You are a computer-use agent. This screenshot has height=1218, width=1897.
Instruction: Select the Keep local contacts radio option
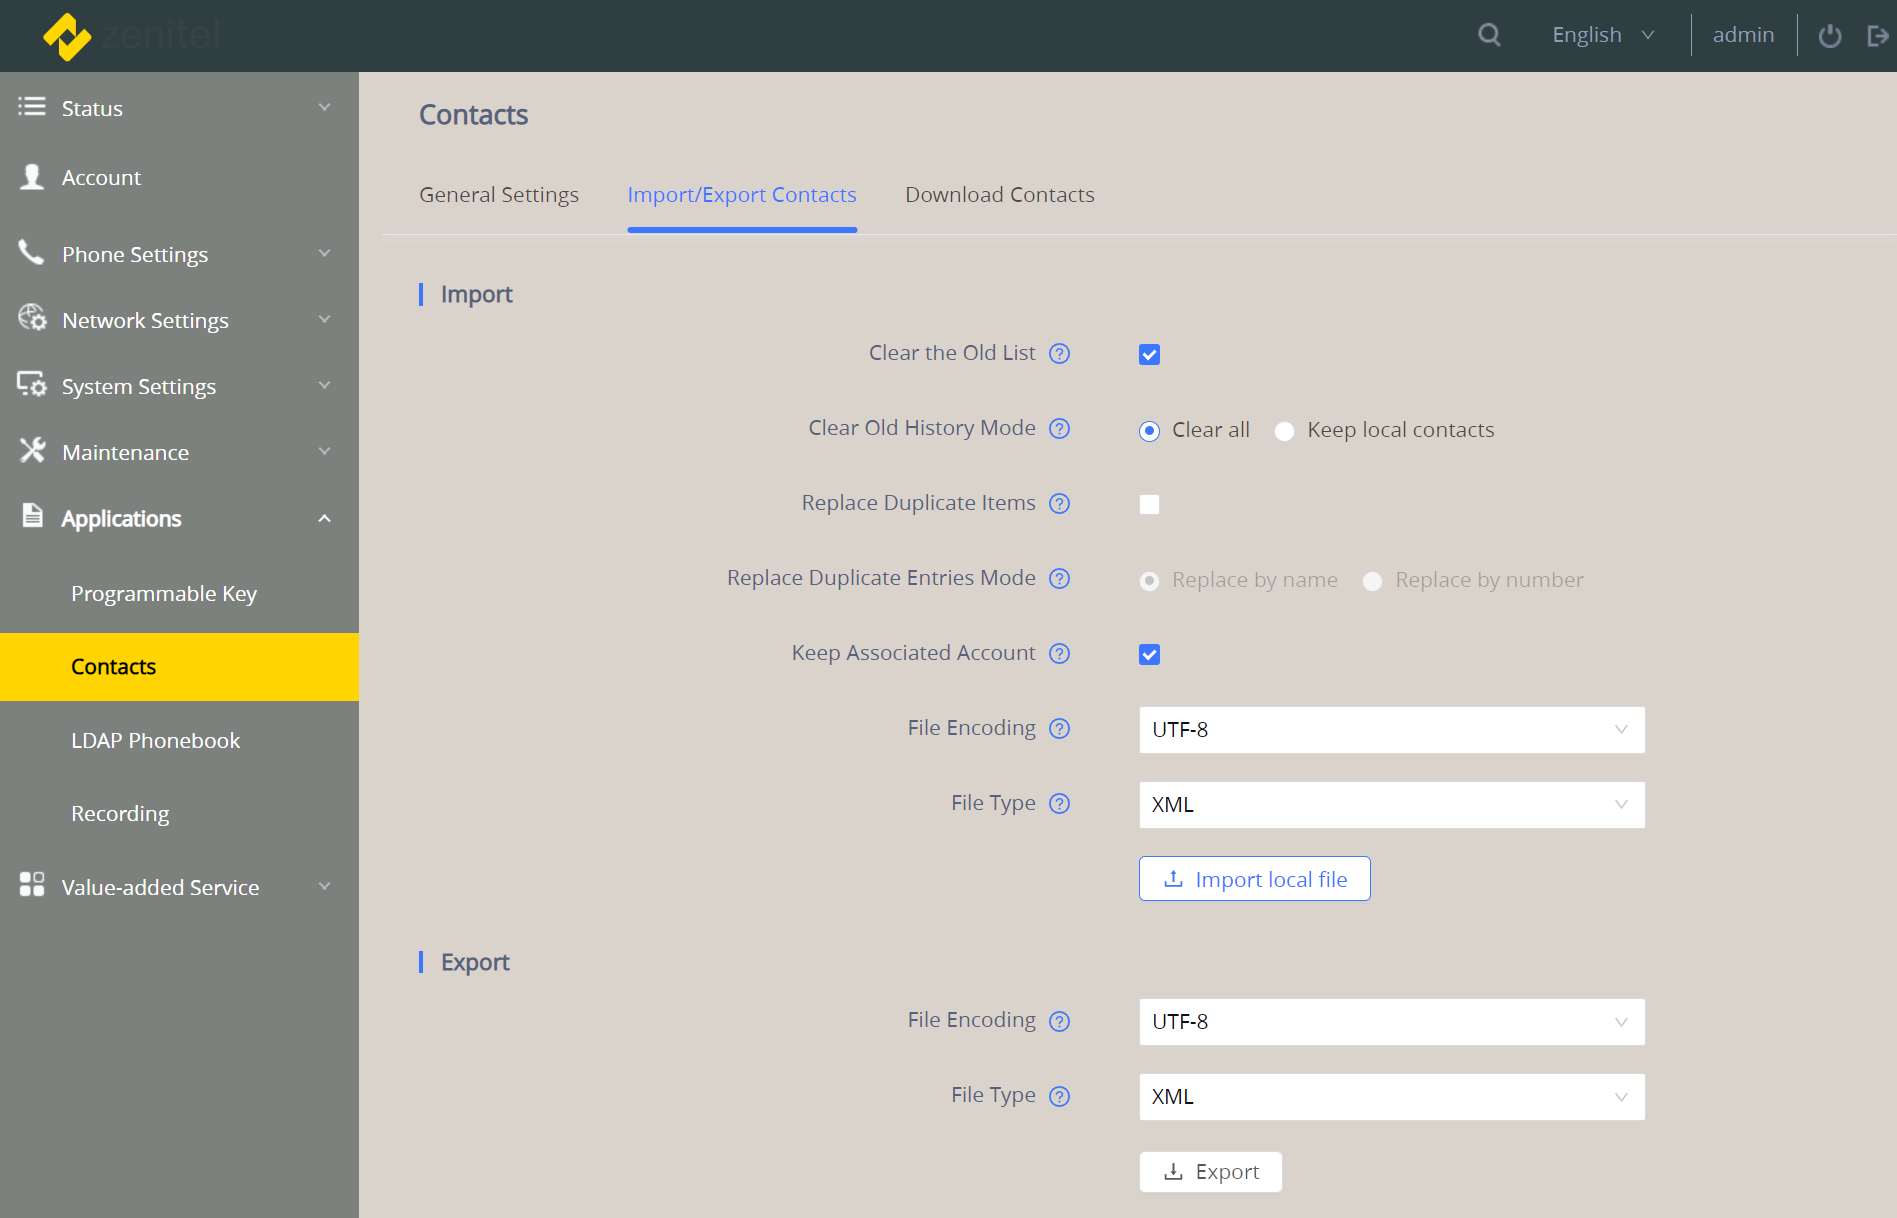[x=1285, y=431]
